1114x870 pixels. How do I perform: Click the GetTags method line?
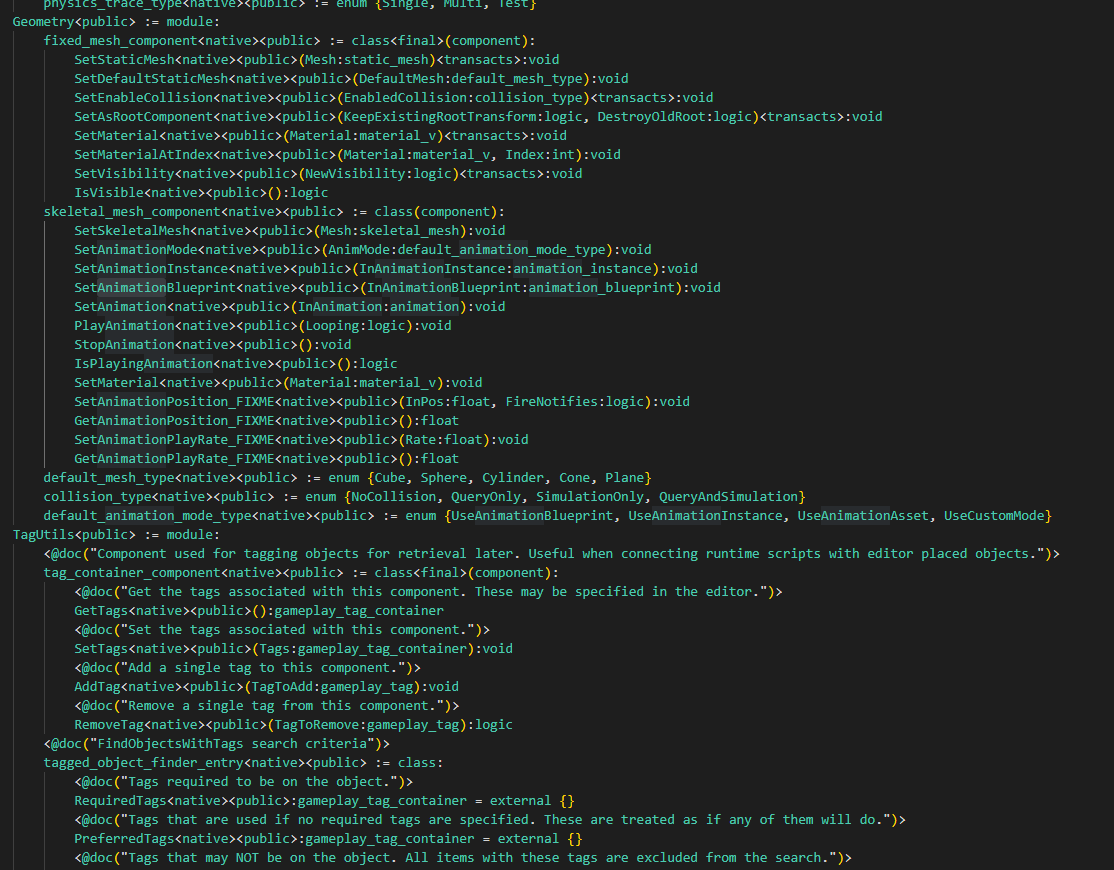point(259,611)
